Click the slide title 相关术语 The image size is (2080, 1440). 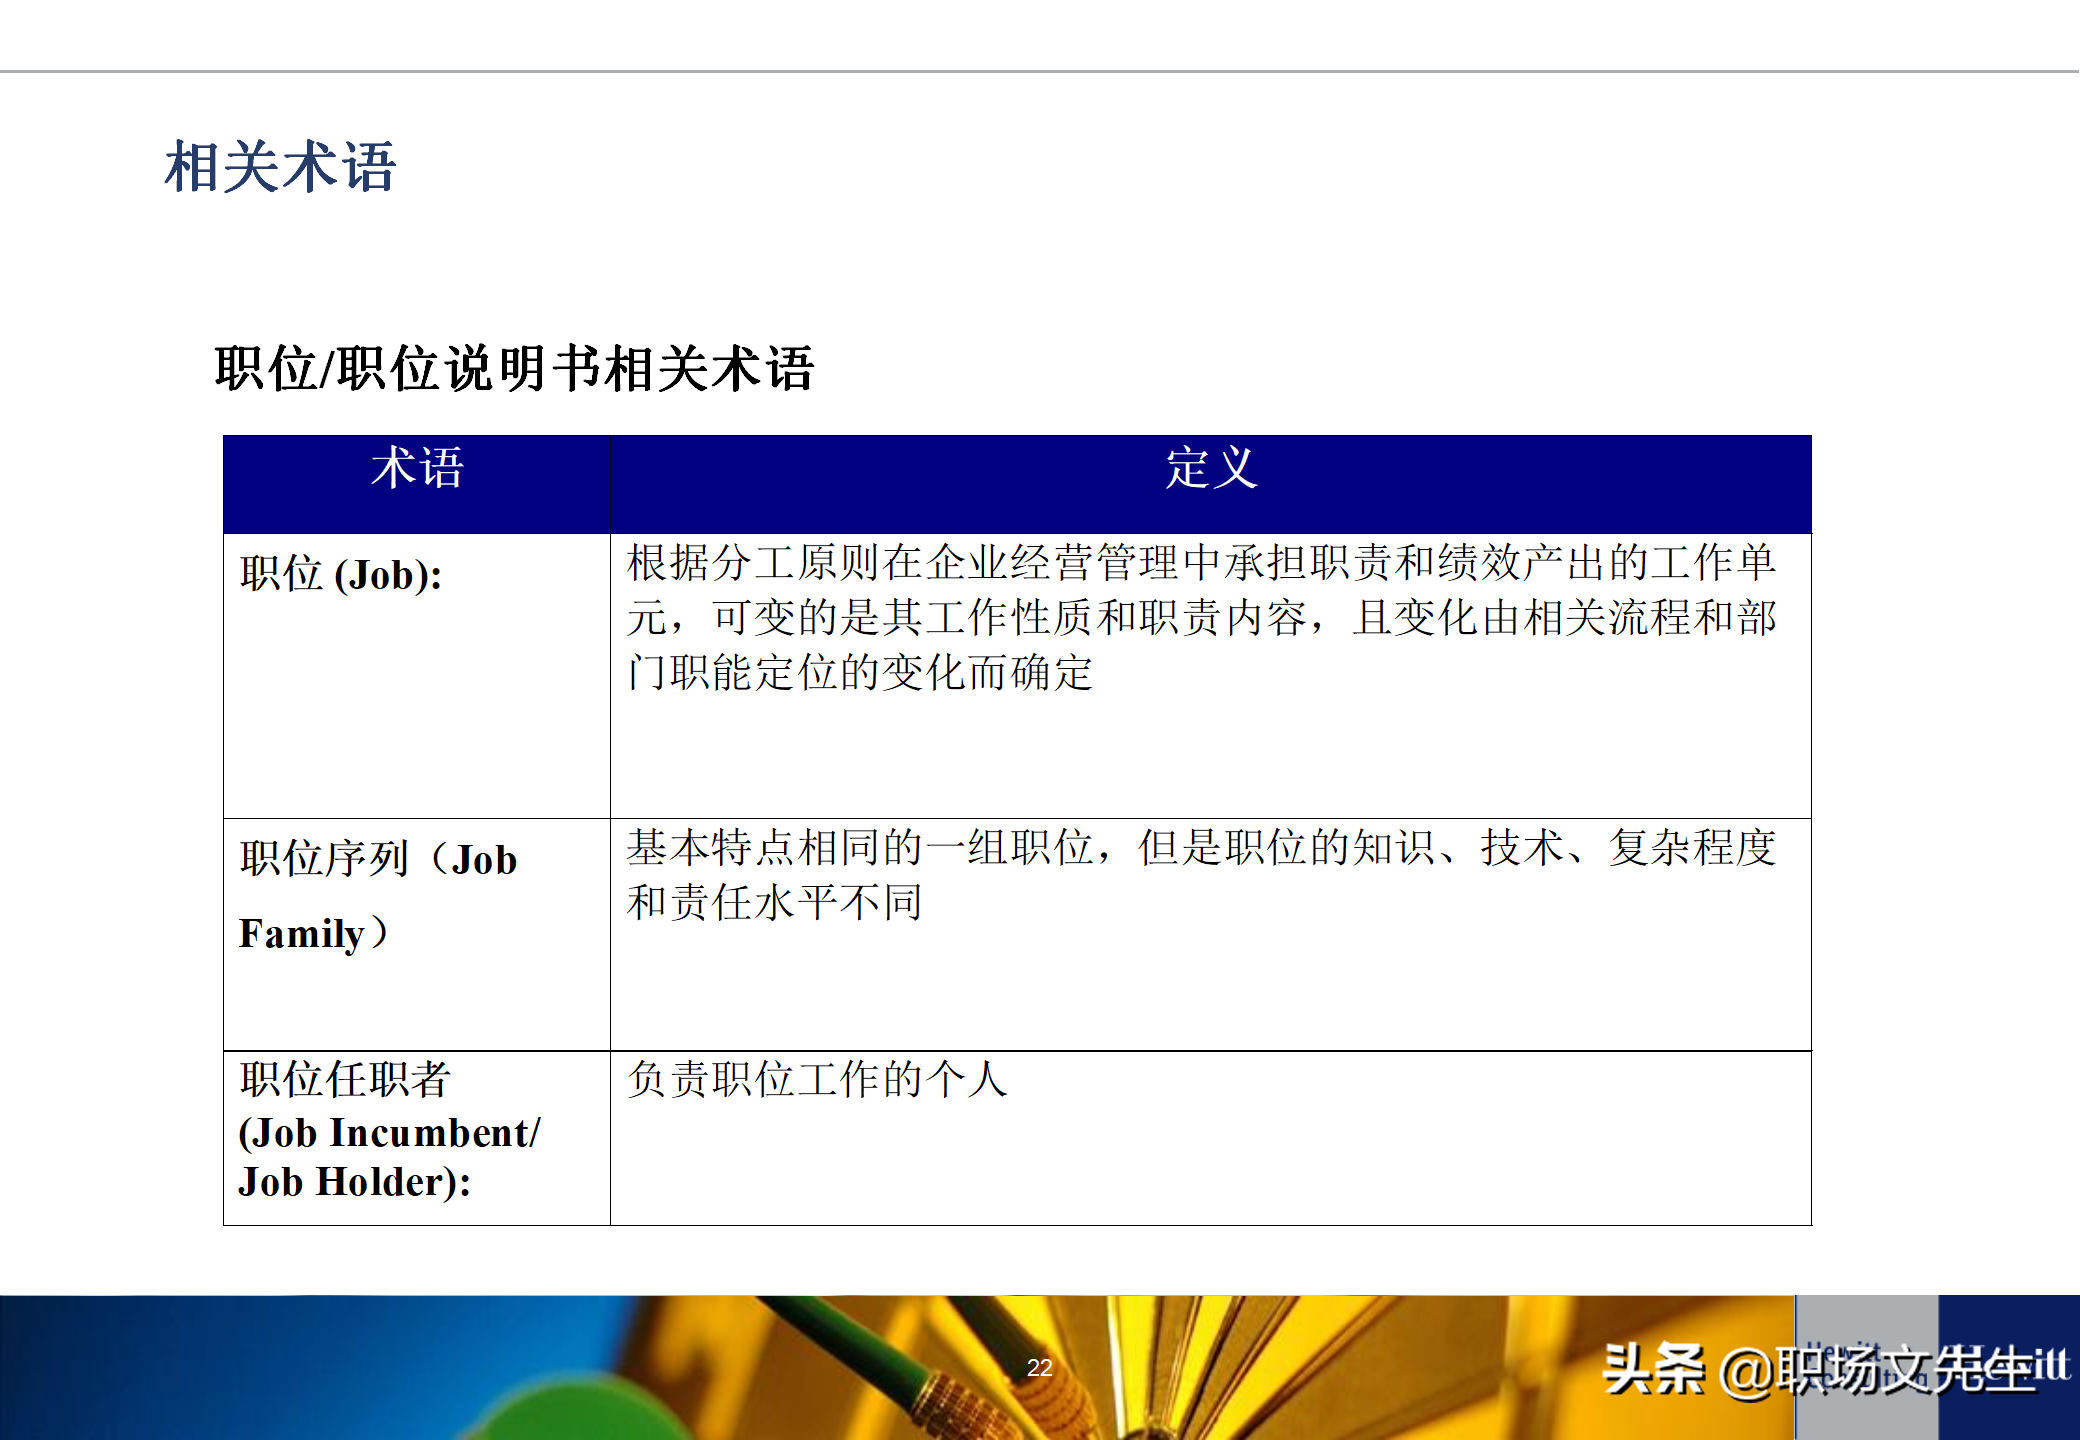click(x=281, y=166)
